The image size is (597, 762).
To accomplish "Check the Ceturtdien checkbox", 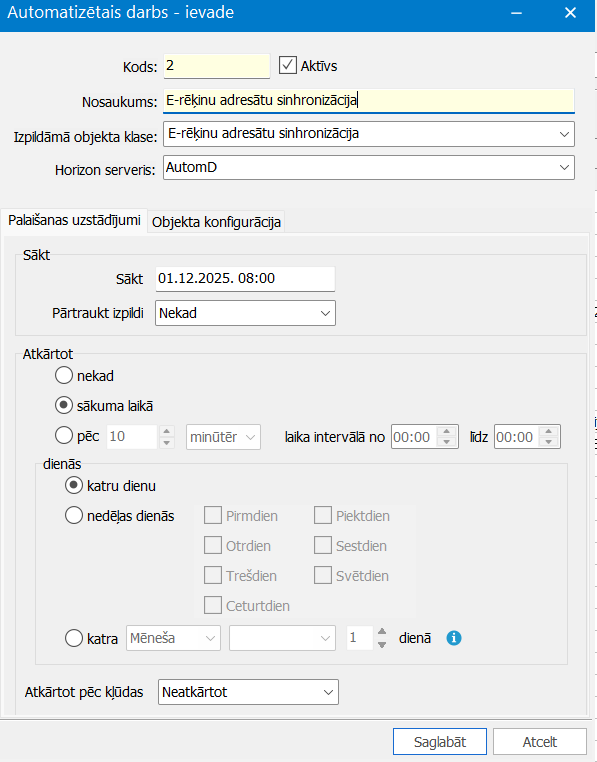I will point(213,606).
